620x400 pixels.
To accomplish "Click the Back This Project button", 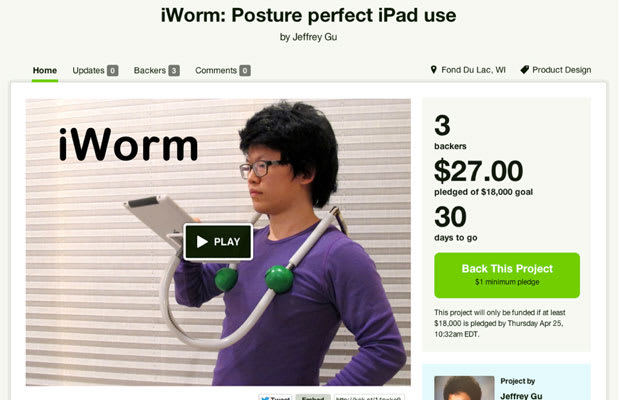I will (x=507, y=275).
